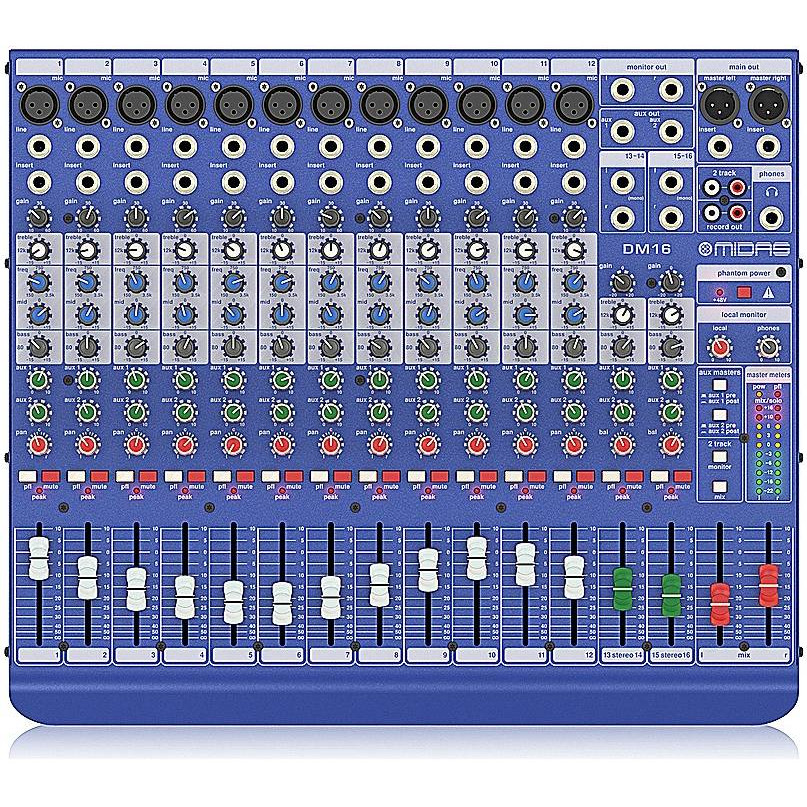Screen dimensions: 807x807
Task: Click the master right XLR output
Action: tap(768, 104)
